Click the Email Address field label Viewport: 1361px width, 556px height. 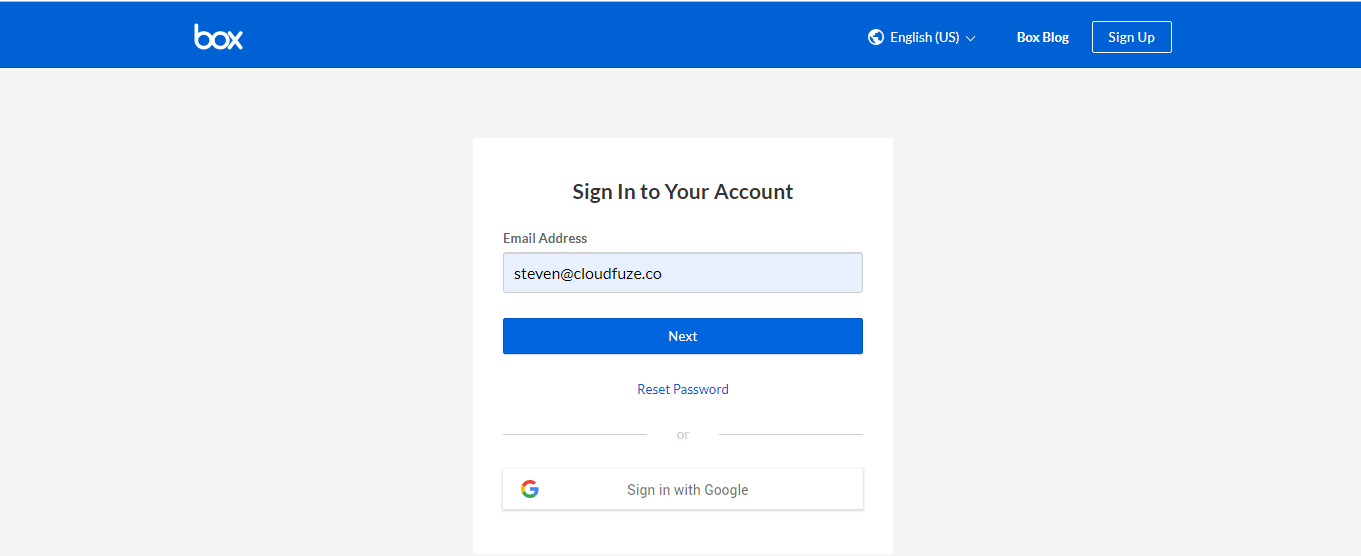545,238
